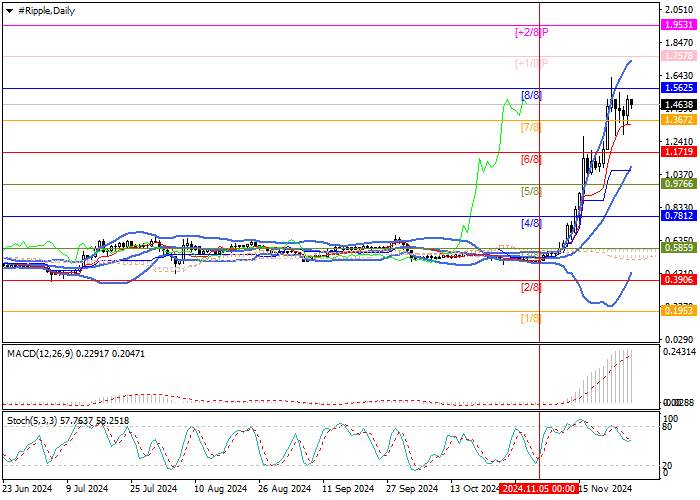Click the 23 Jun 2024 date label
The height and width of the screenshot is (500, 700).
[28, 489]
